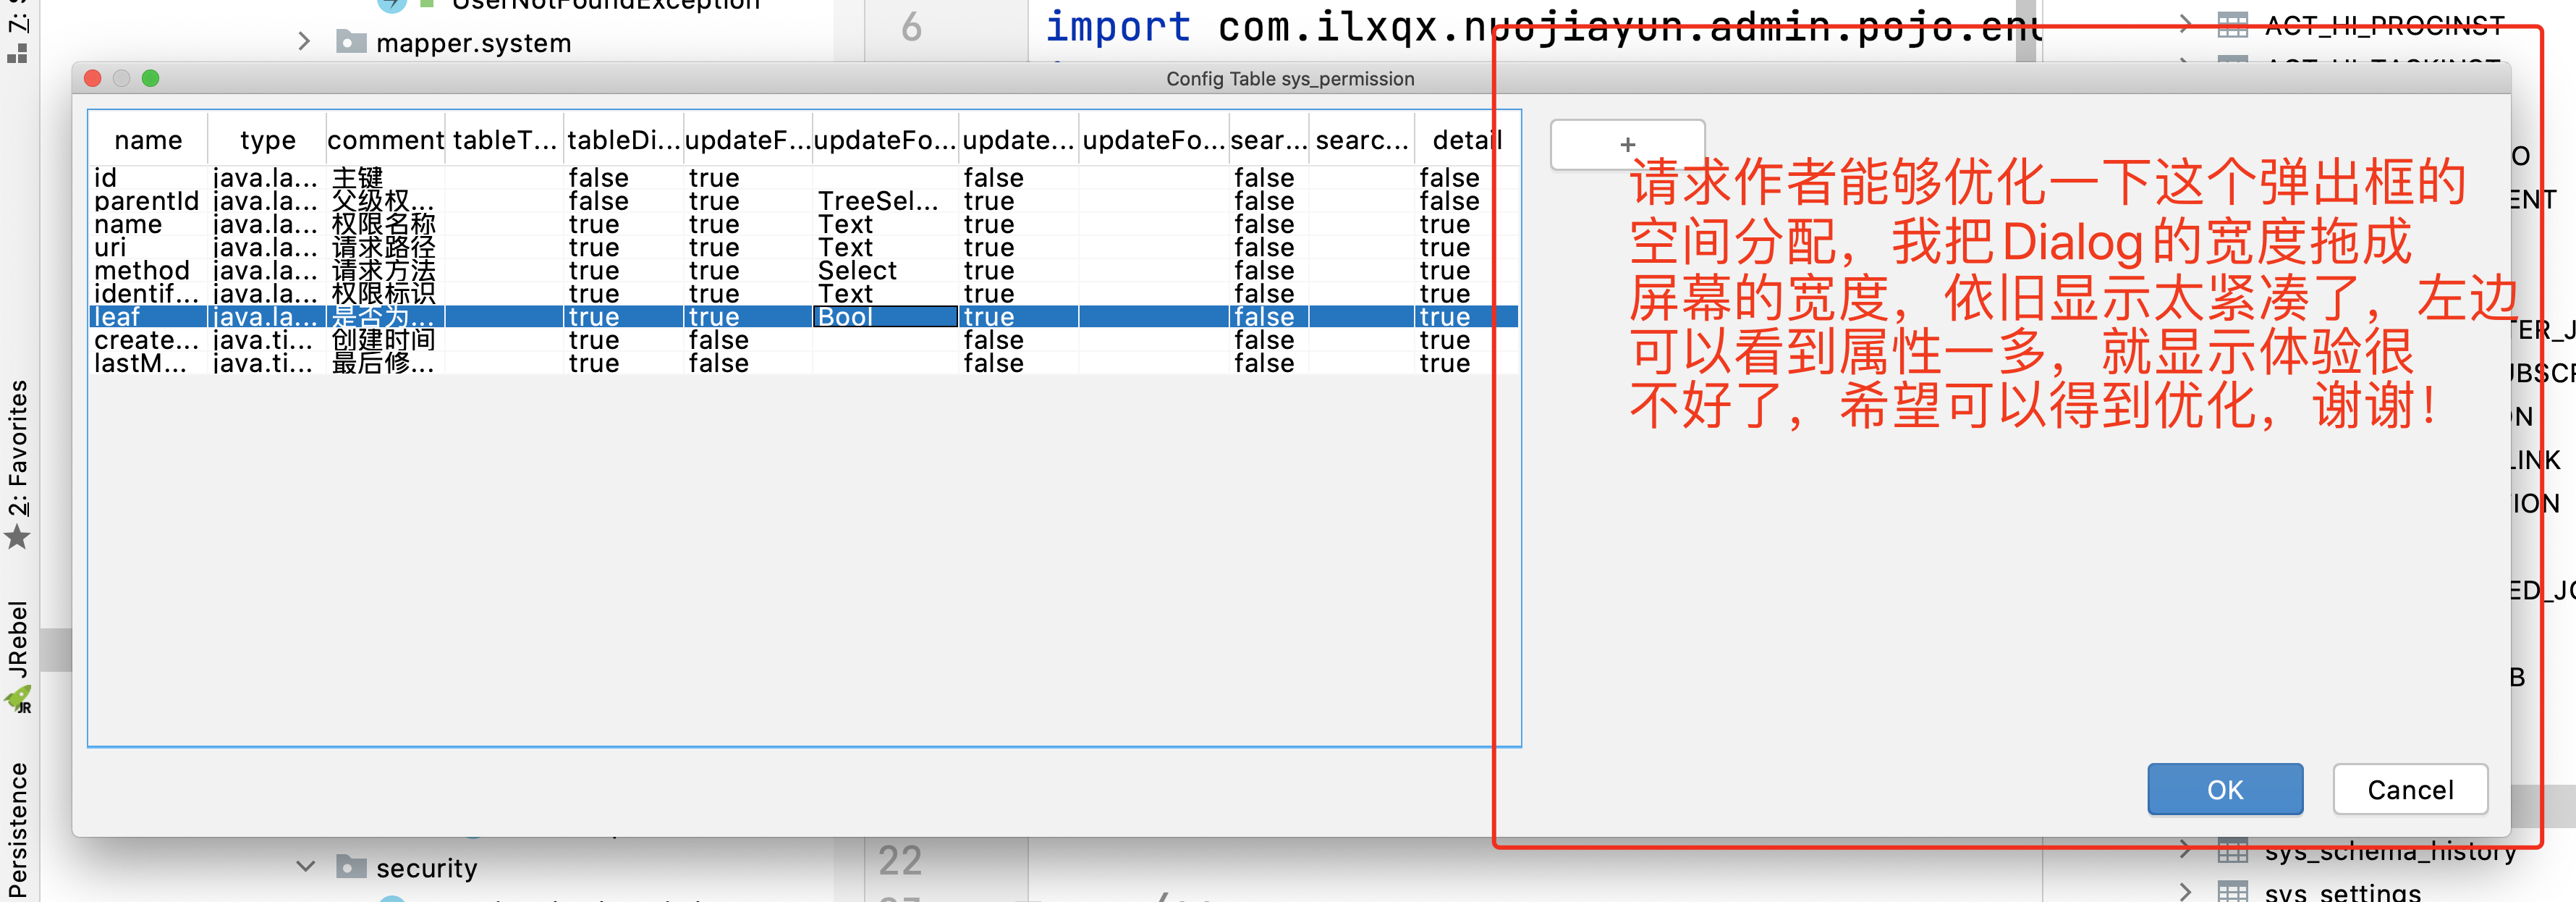Click the sys_schema_history table icon
This screenshot has height=902, width=2576.
2232,851
